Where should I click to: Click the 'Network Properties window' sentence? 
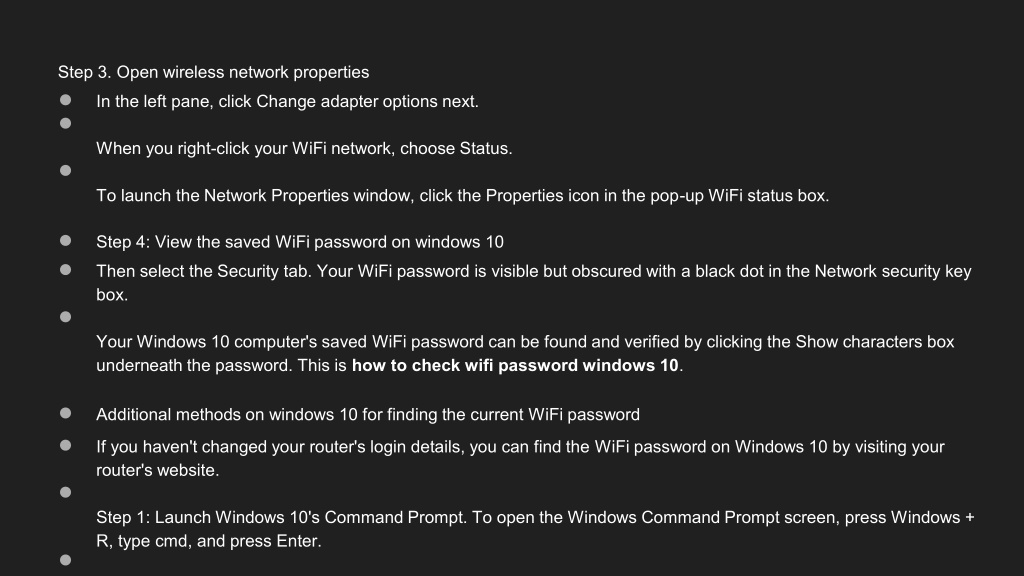[462, 196]
